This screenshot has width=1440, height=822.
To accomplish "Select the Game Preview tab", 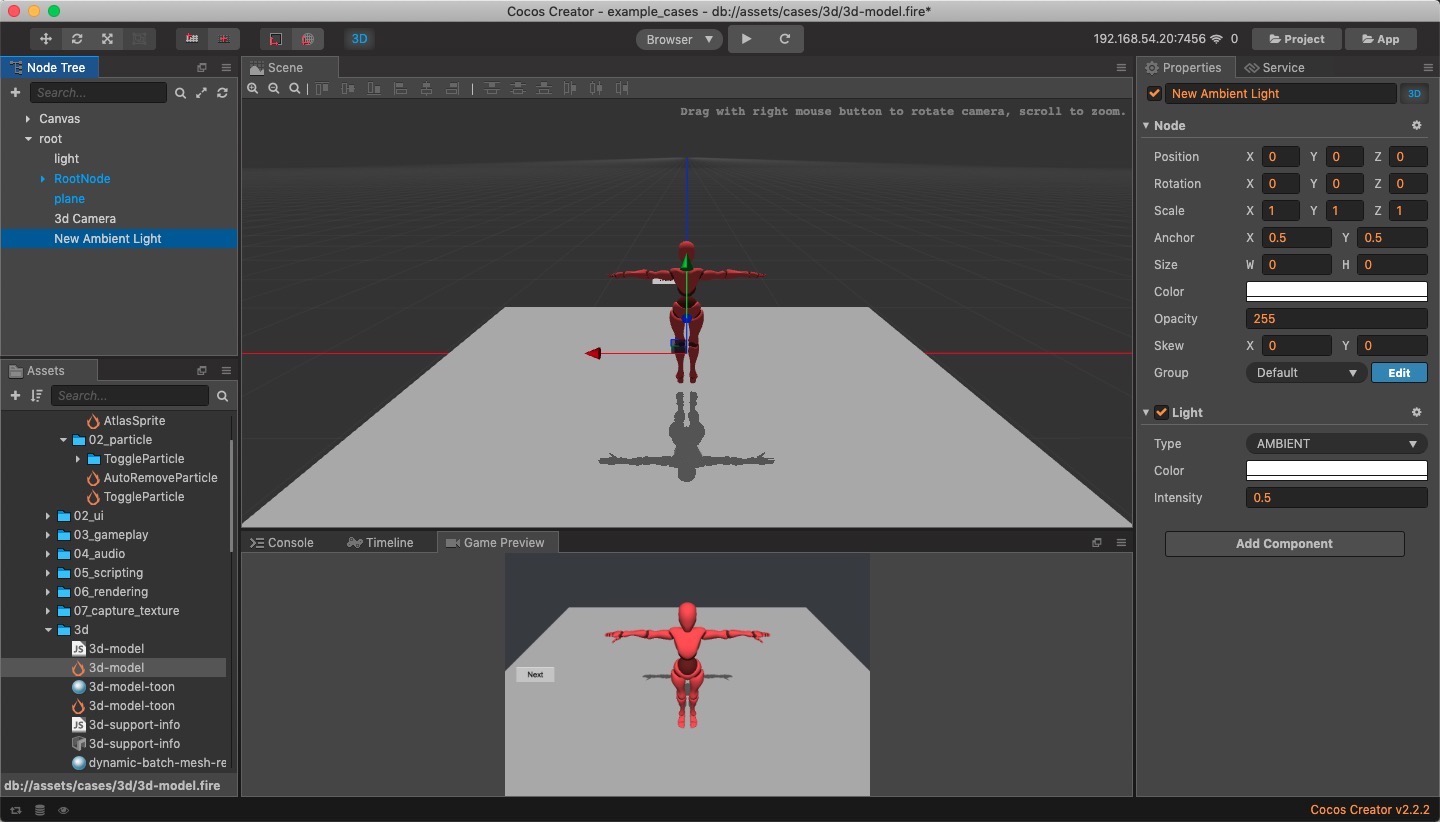I will pos(496,542).
